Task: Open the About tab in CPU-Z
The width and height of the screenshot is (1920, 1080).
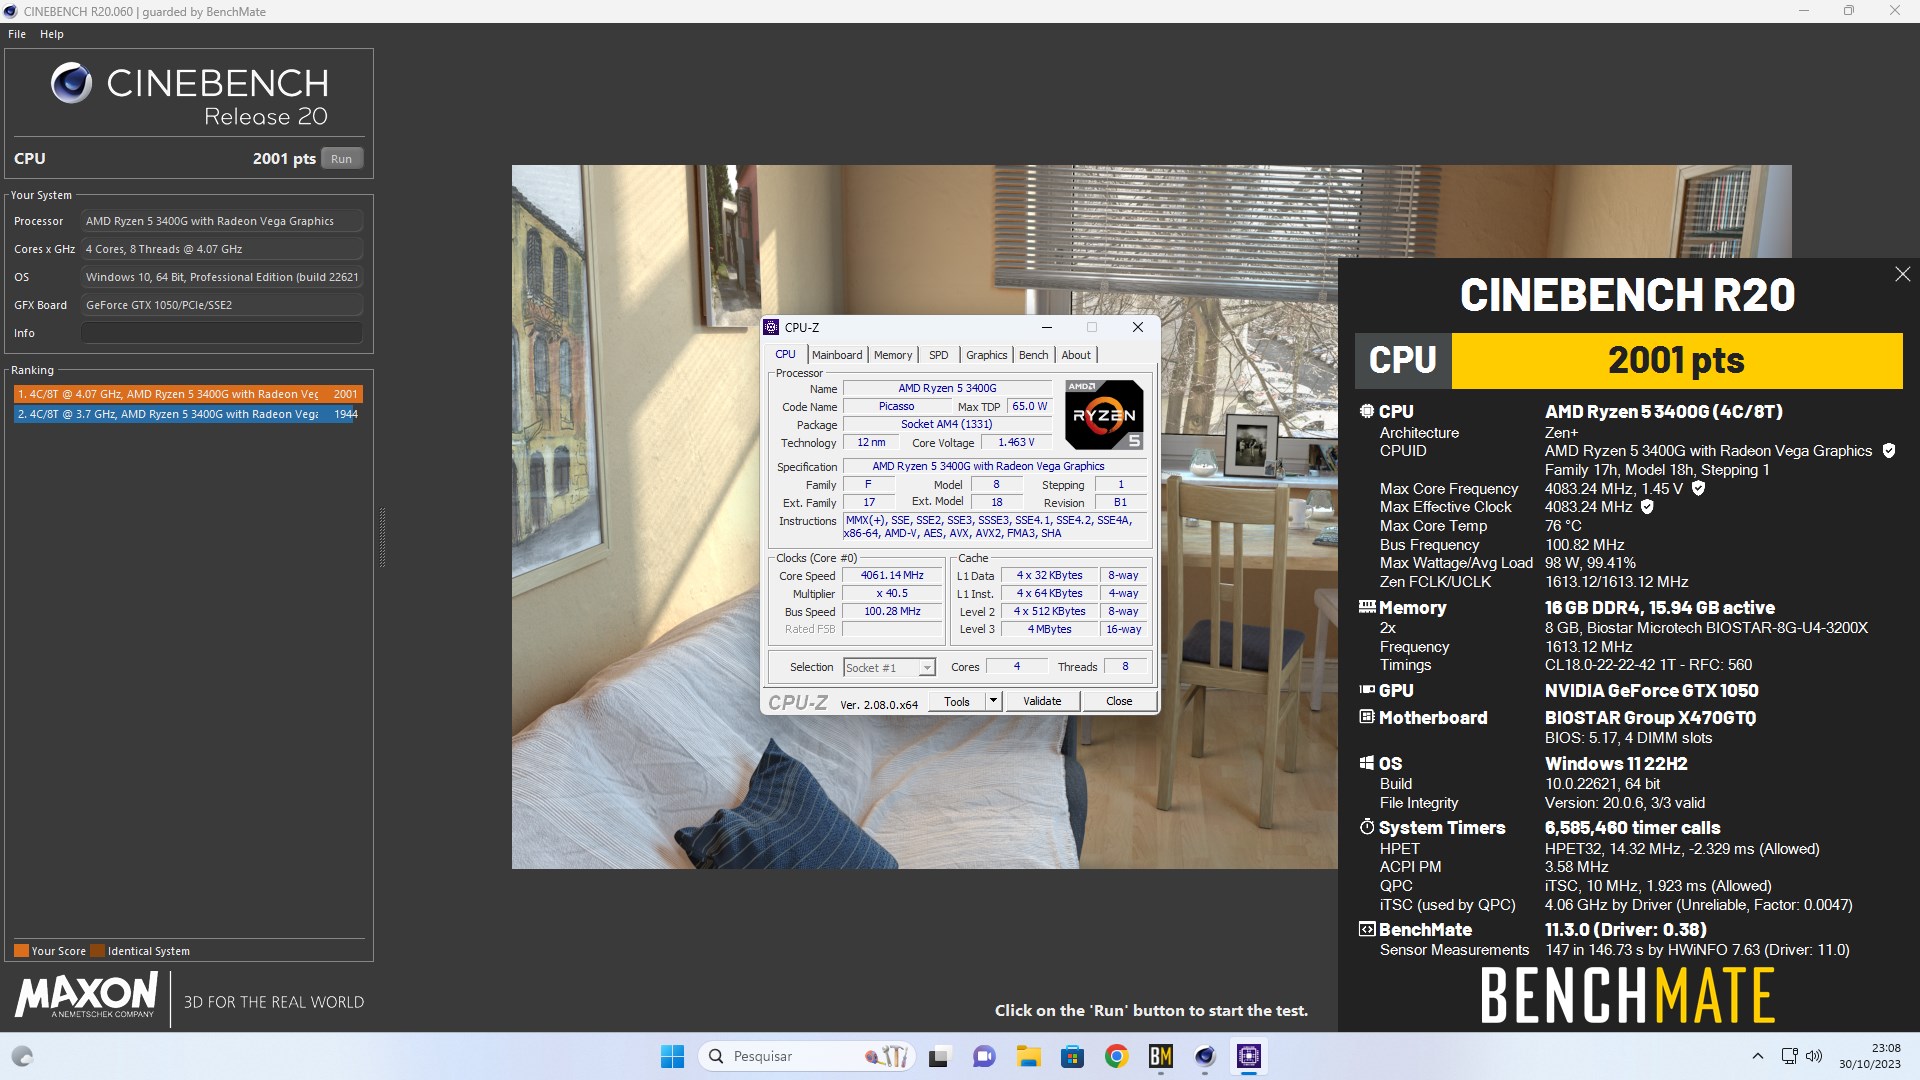Action: tap(1076, 355)
